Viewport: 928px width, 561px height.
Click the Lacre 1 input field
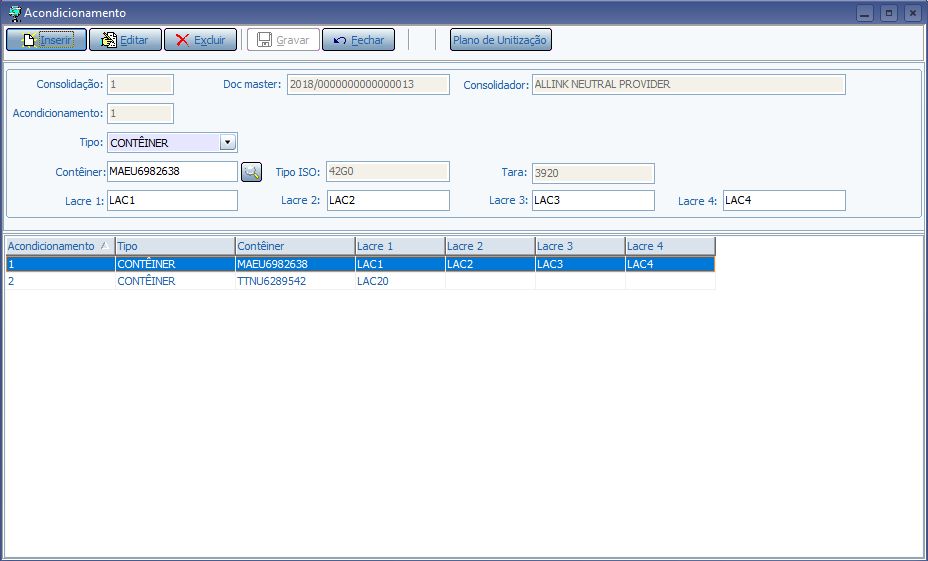[x=172, y=201]
